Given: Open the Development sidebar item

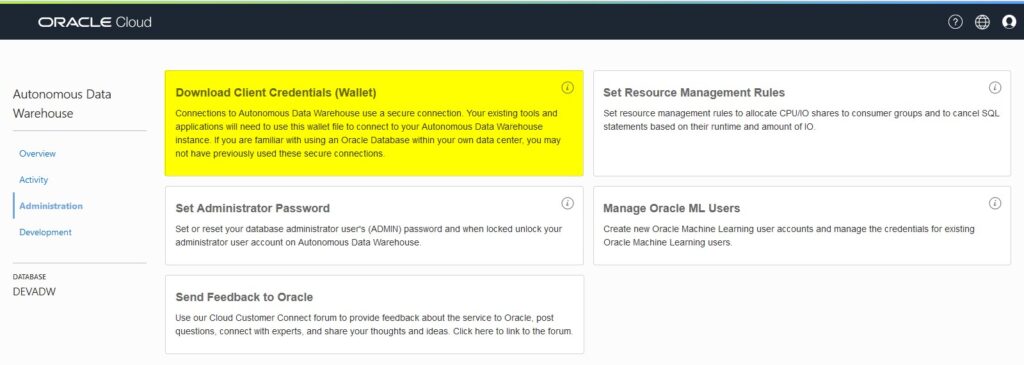Looking at the screenshot, I should tap(45, 232).
